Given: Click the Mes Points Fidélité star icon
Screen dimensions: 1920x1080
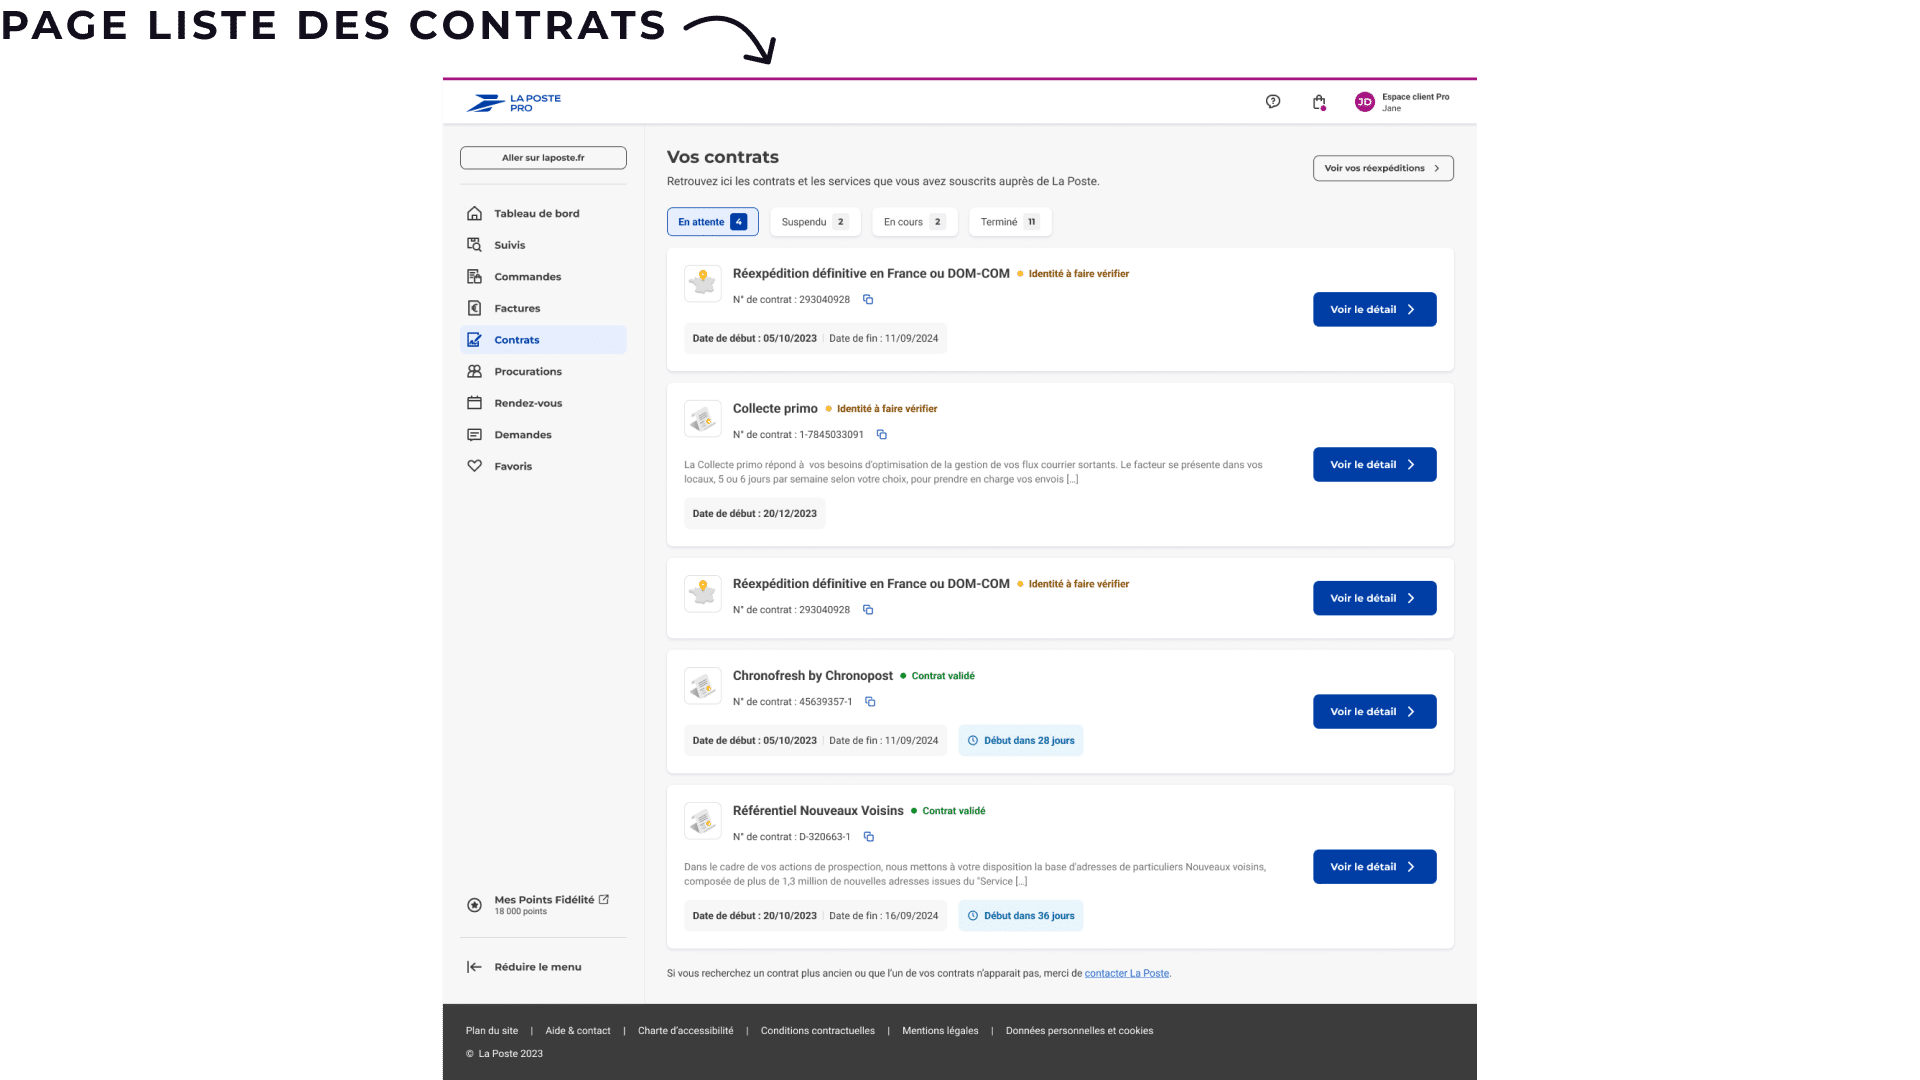Looking at the screenshot, I should [475, 905].
